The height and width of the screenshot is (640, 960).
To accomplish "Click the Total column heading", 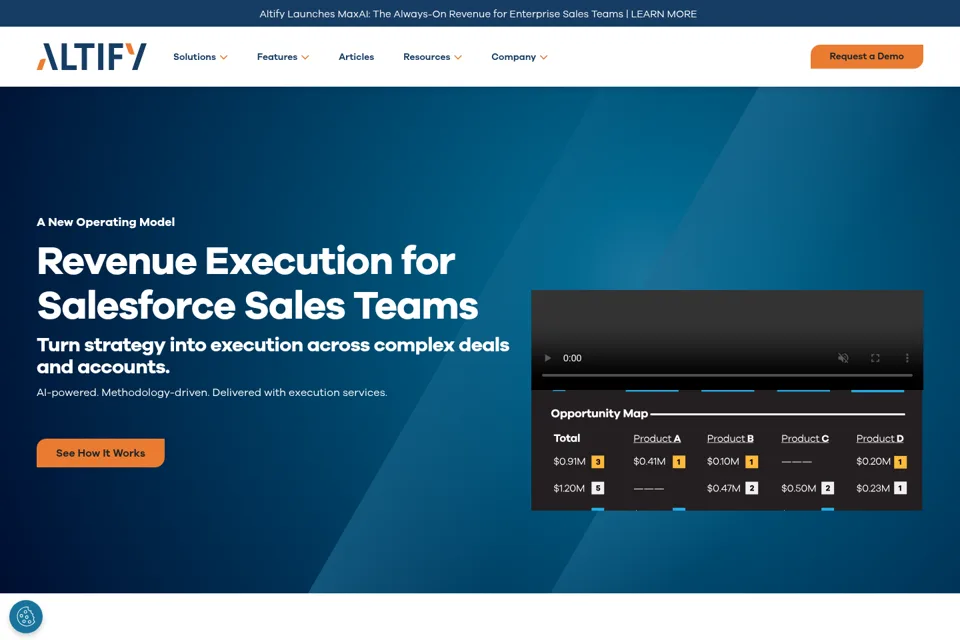I will click(x=566, y=439).
